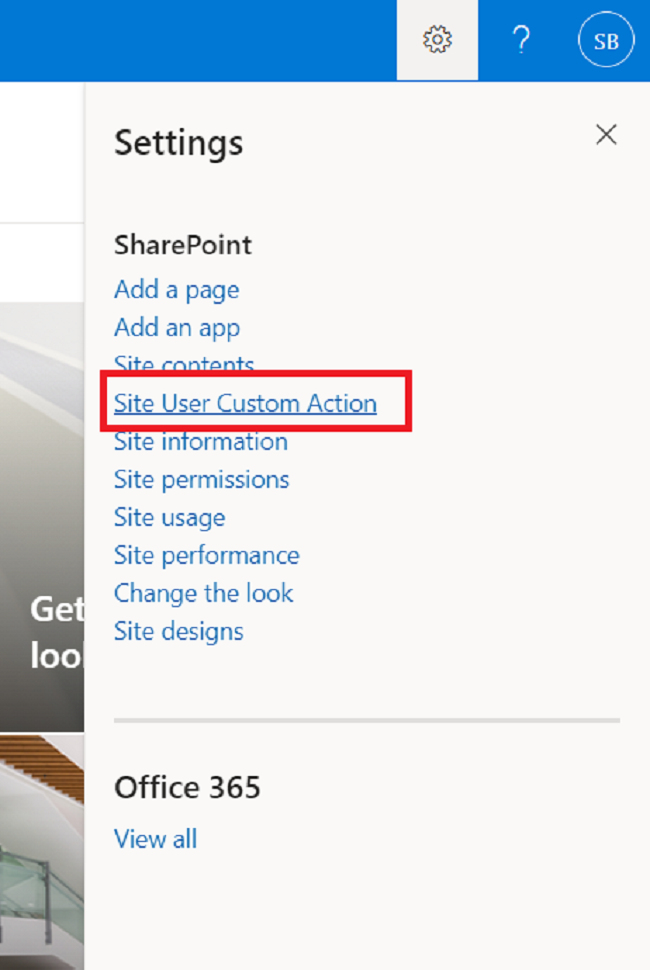The width and height of the screenshot is (650, 970).
Task: Open Change the look
Action: click(x=203, y=594)
